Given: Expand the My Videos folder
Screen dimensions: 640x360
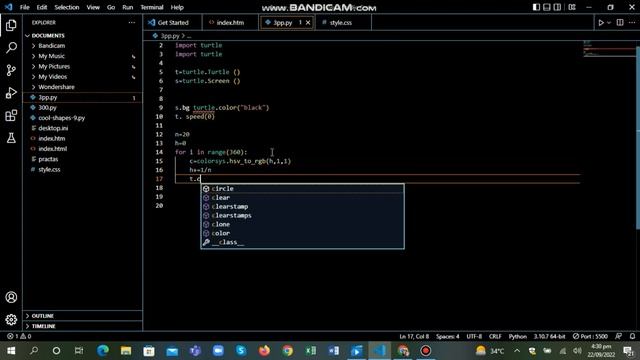Looking at the screenshot, I should click(83, 76).
